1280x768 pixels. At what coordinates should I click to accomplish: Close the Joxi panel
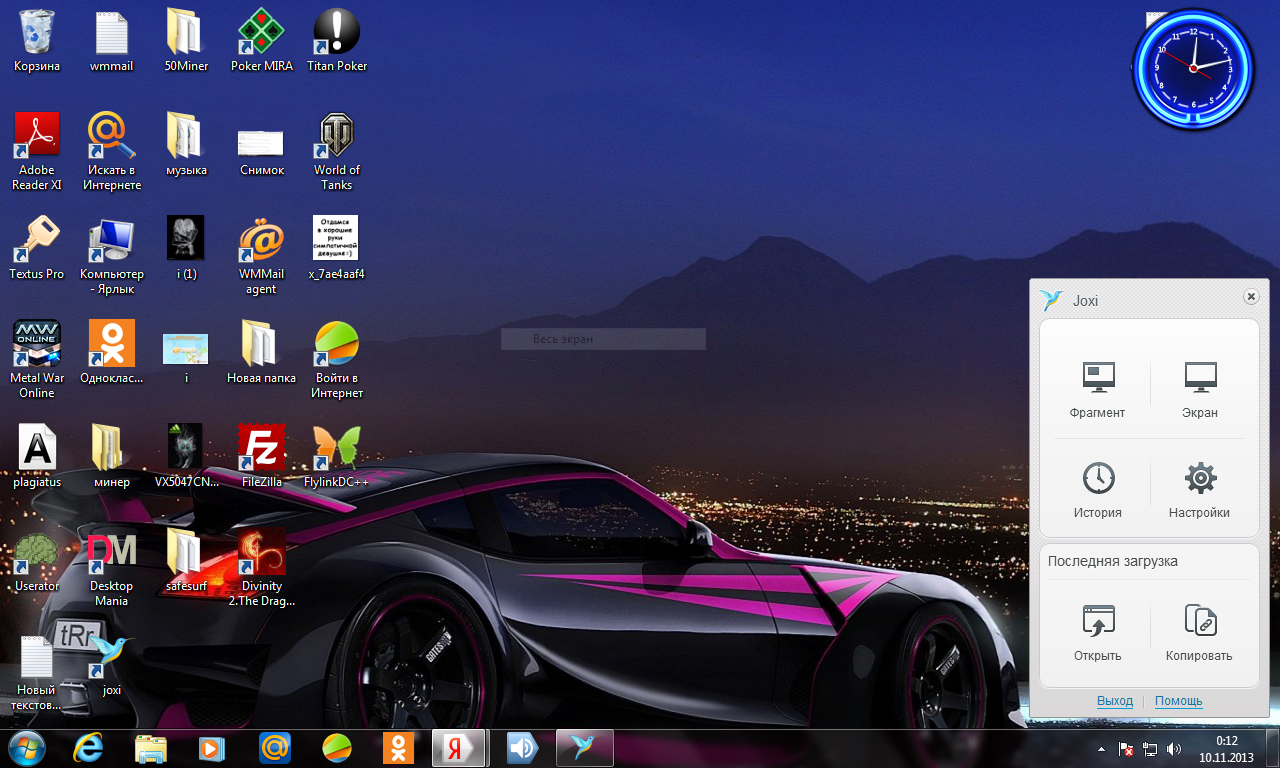point(1250,297)
